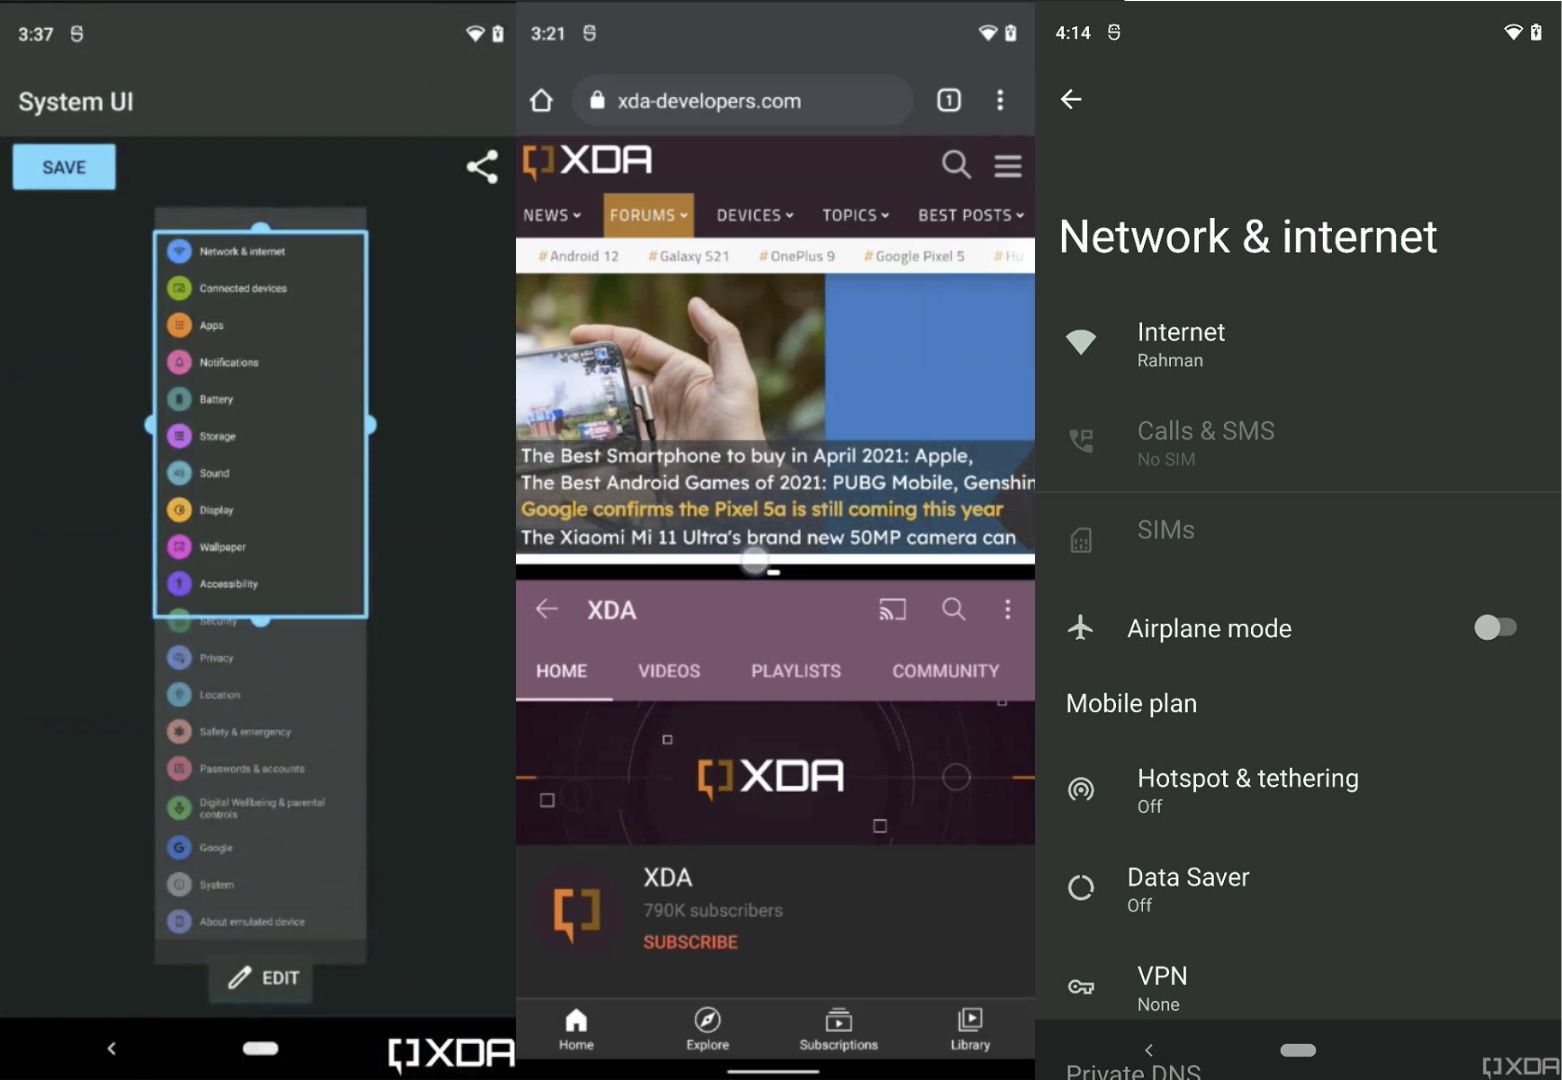The height and width of the screenshot is (1080, 1562).
Task: Tap the top crop handle of the screenshot
Action: pyautogui.click(x=261, y=229)
